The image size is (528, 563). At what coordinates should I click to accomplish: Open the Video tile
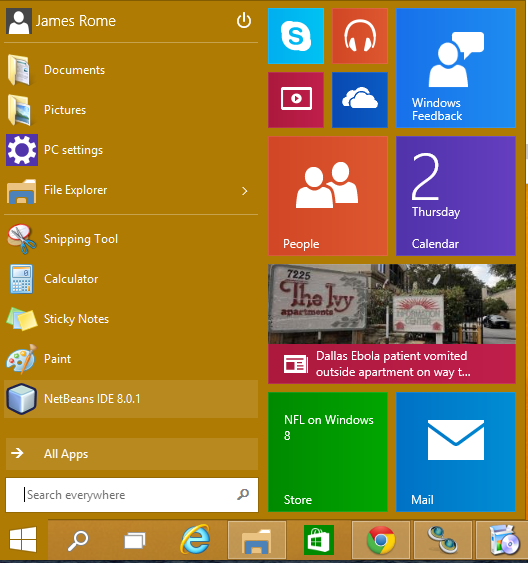296,100
